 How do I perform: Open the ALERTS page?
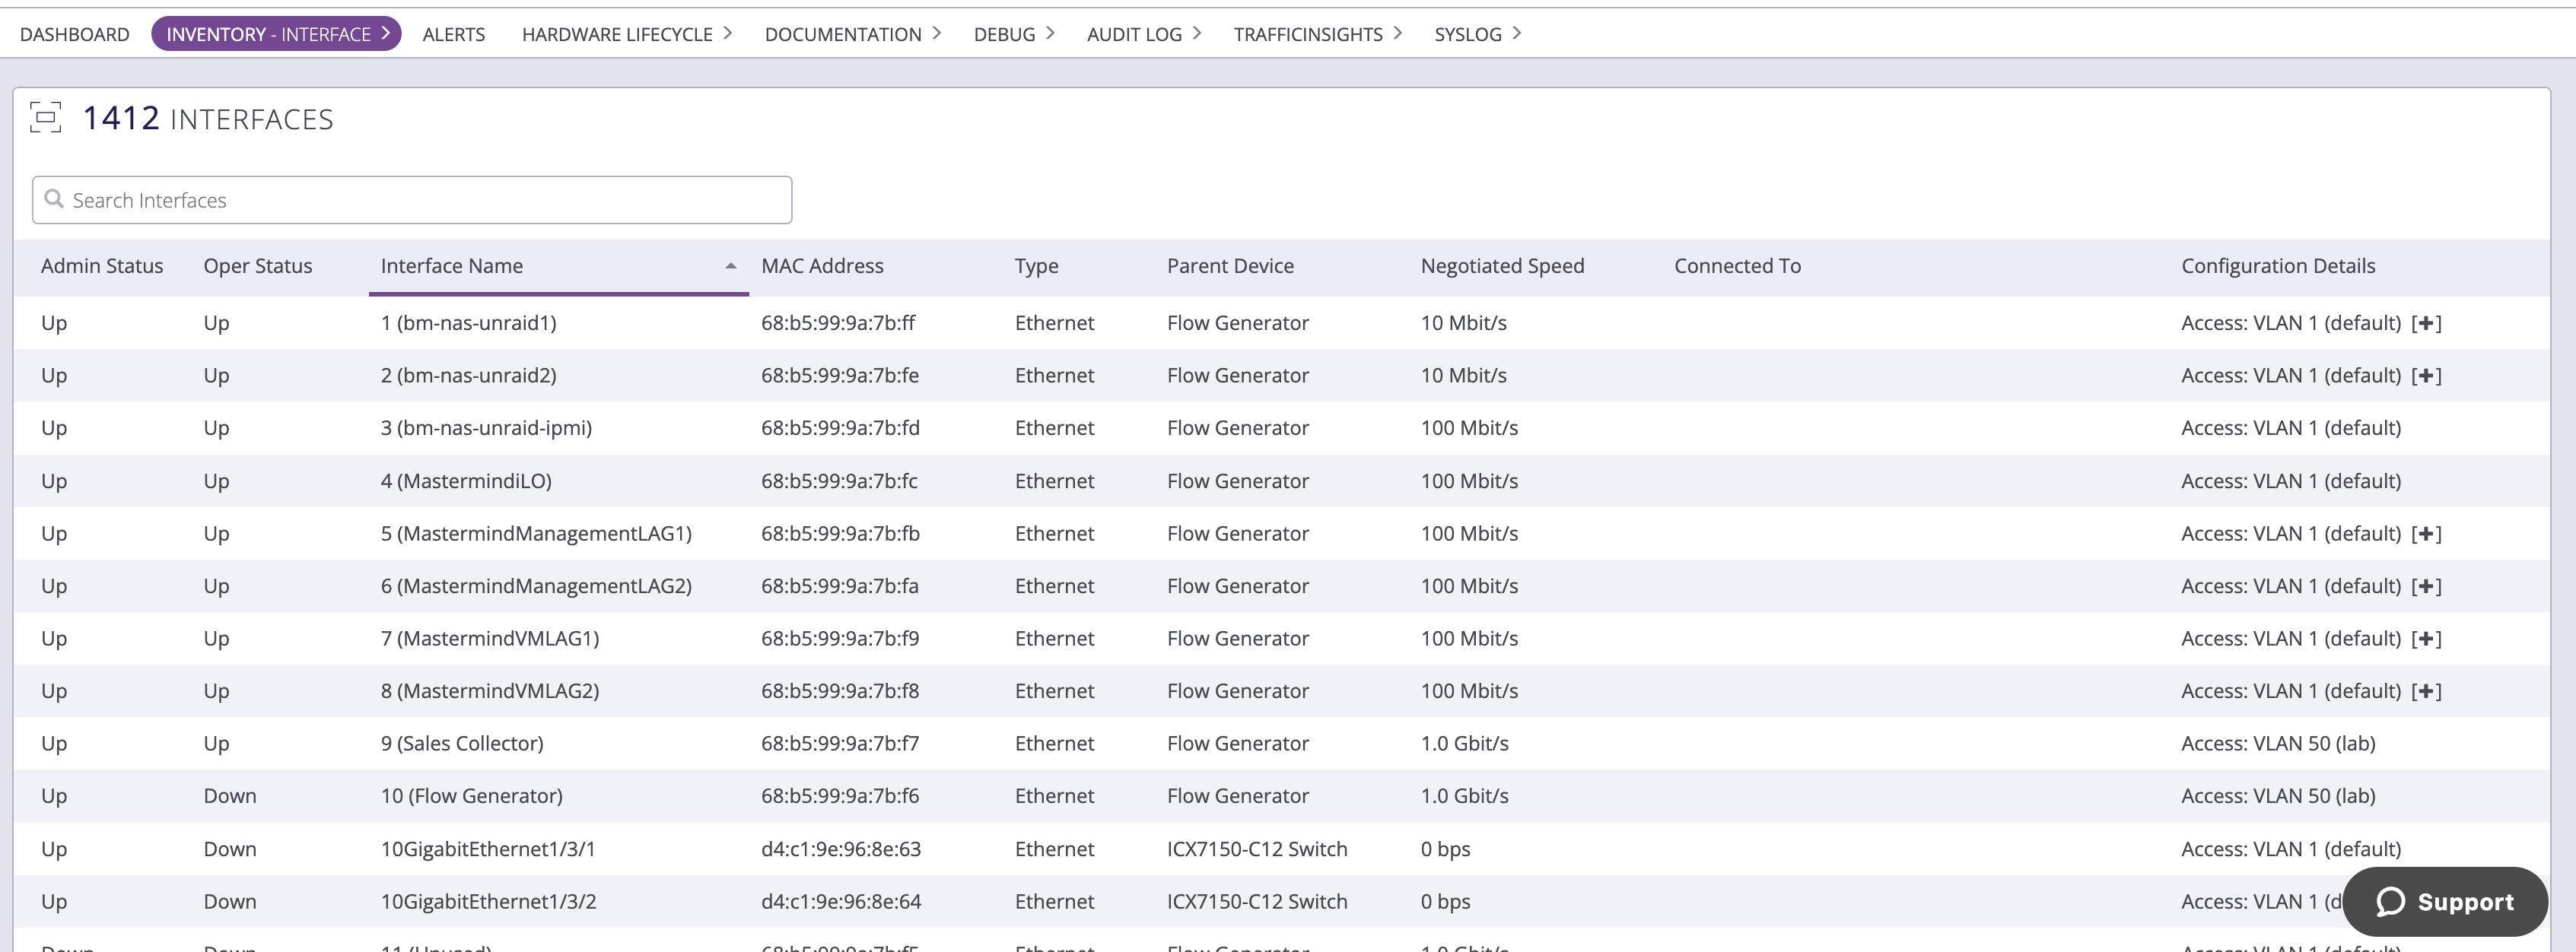(453, 33)
